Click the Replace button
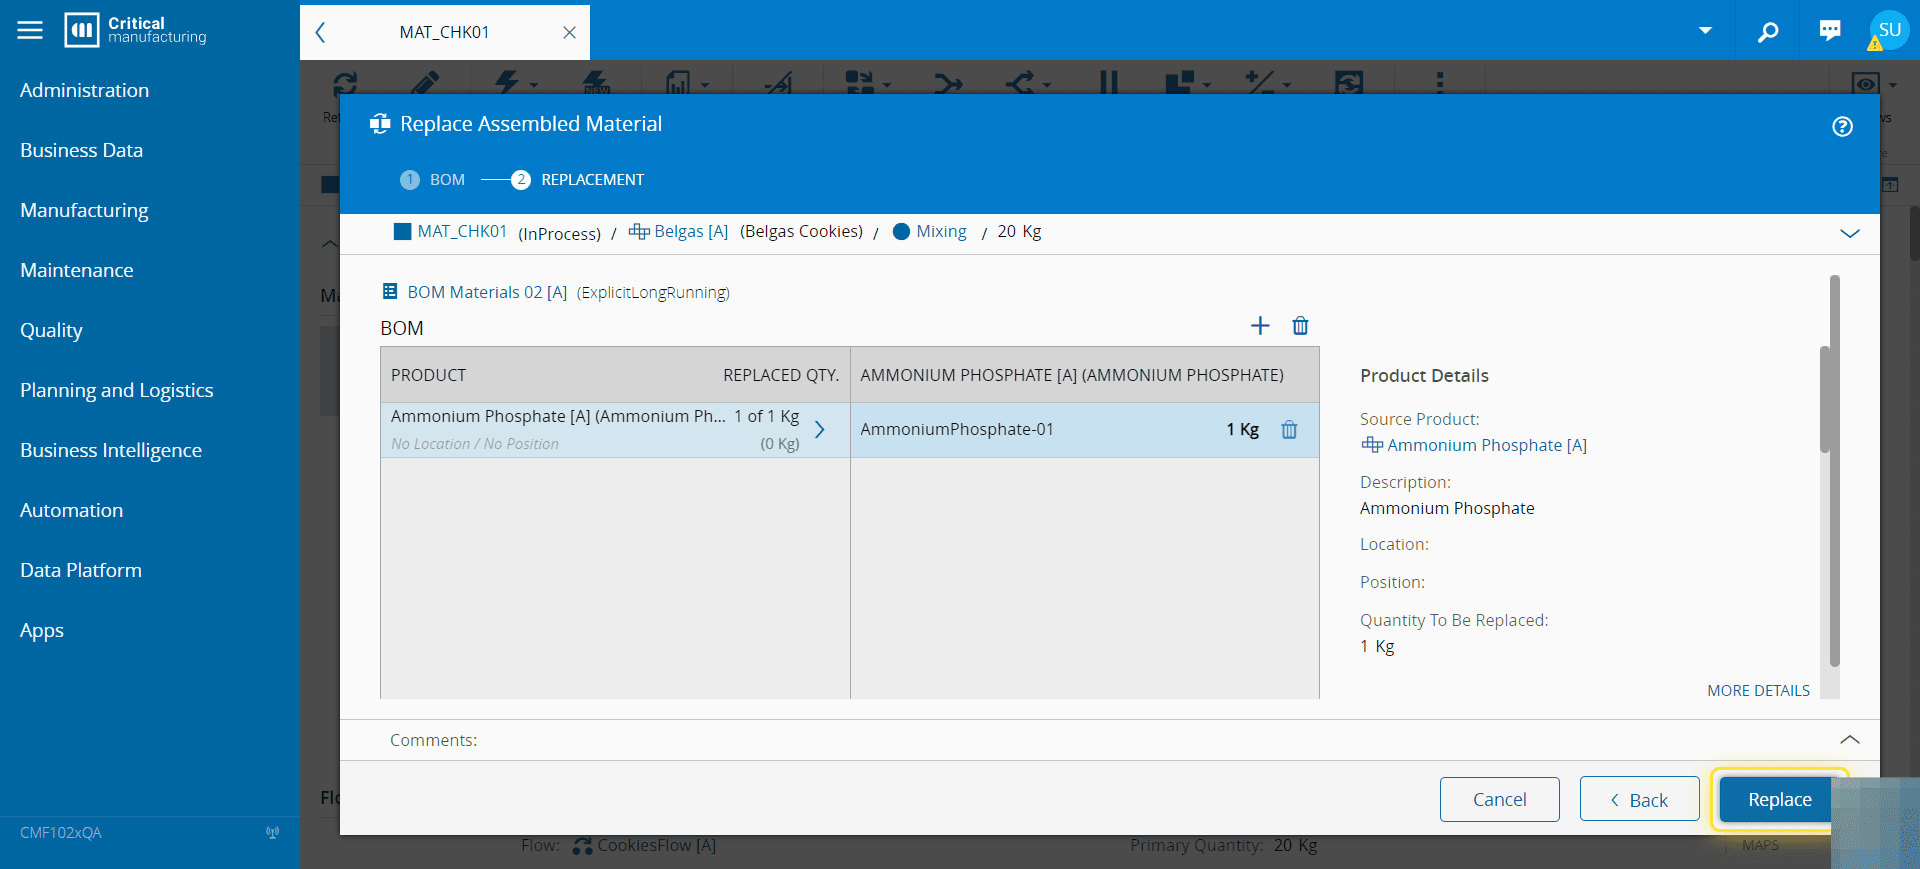 [1778, 799]
